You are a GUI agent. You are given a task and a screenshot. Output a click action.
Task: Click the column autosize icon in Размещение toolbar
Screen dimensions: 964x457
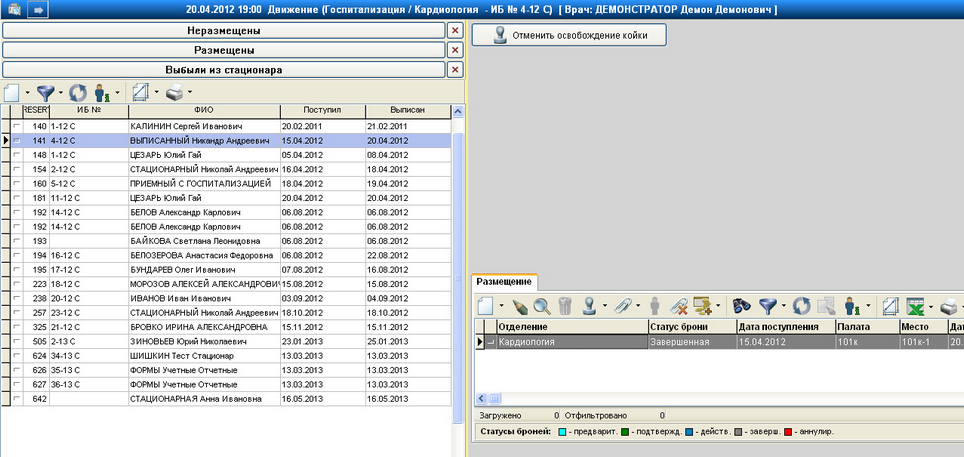point(890,304)
